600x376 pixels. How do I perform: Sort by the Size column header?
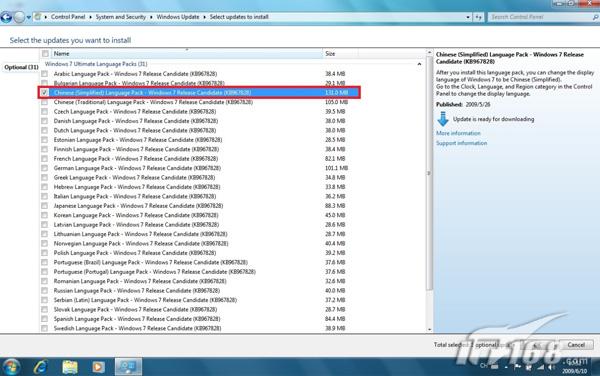[x=341, y=54]
